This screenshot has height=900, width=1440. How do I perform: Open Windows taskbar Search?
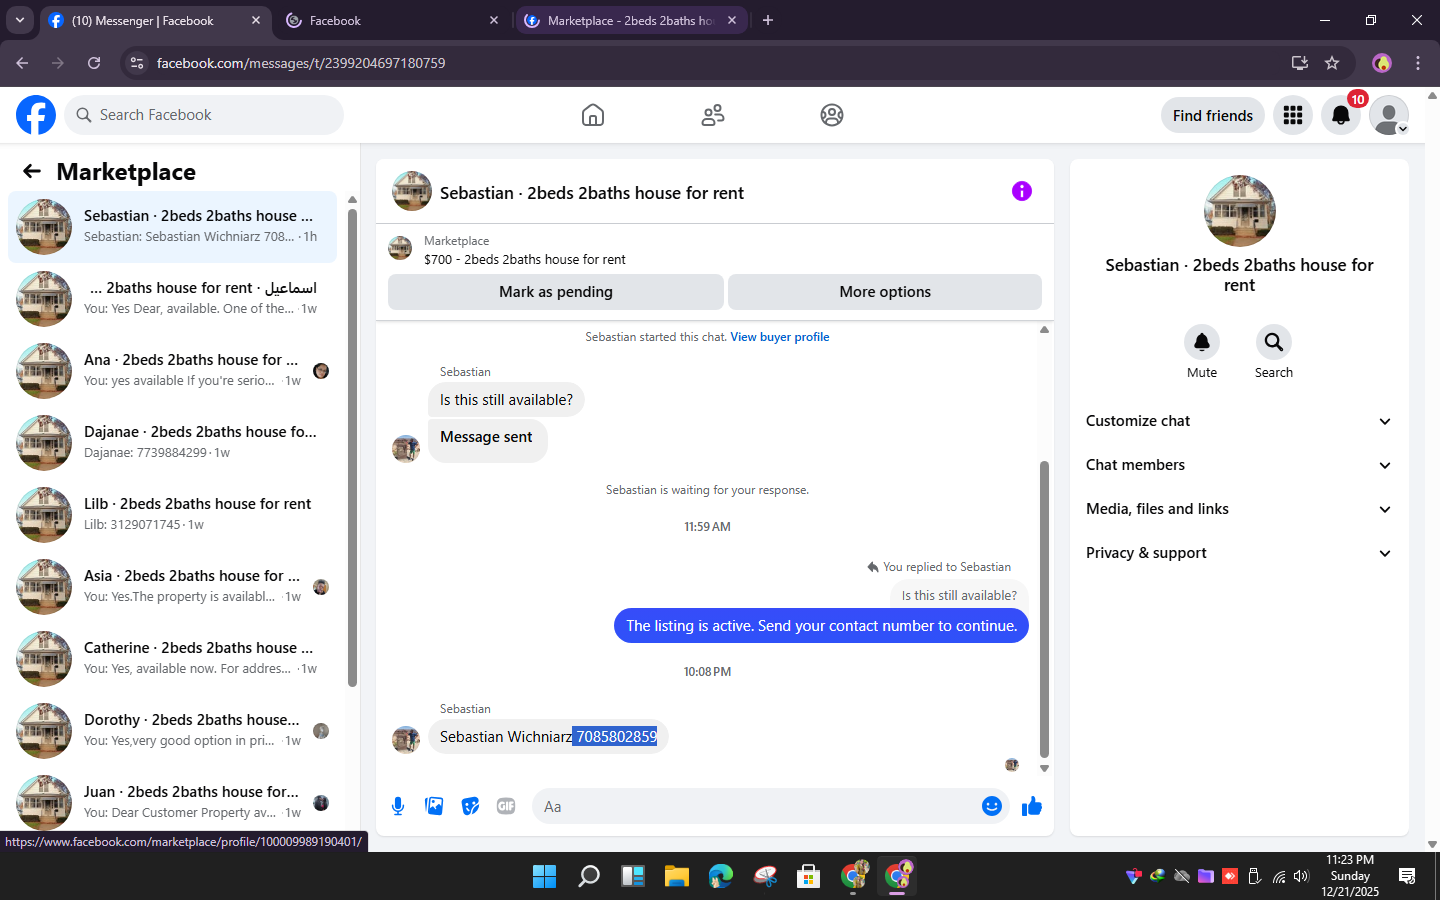(x=589, y=876)
